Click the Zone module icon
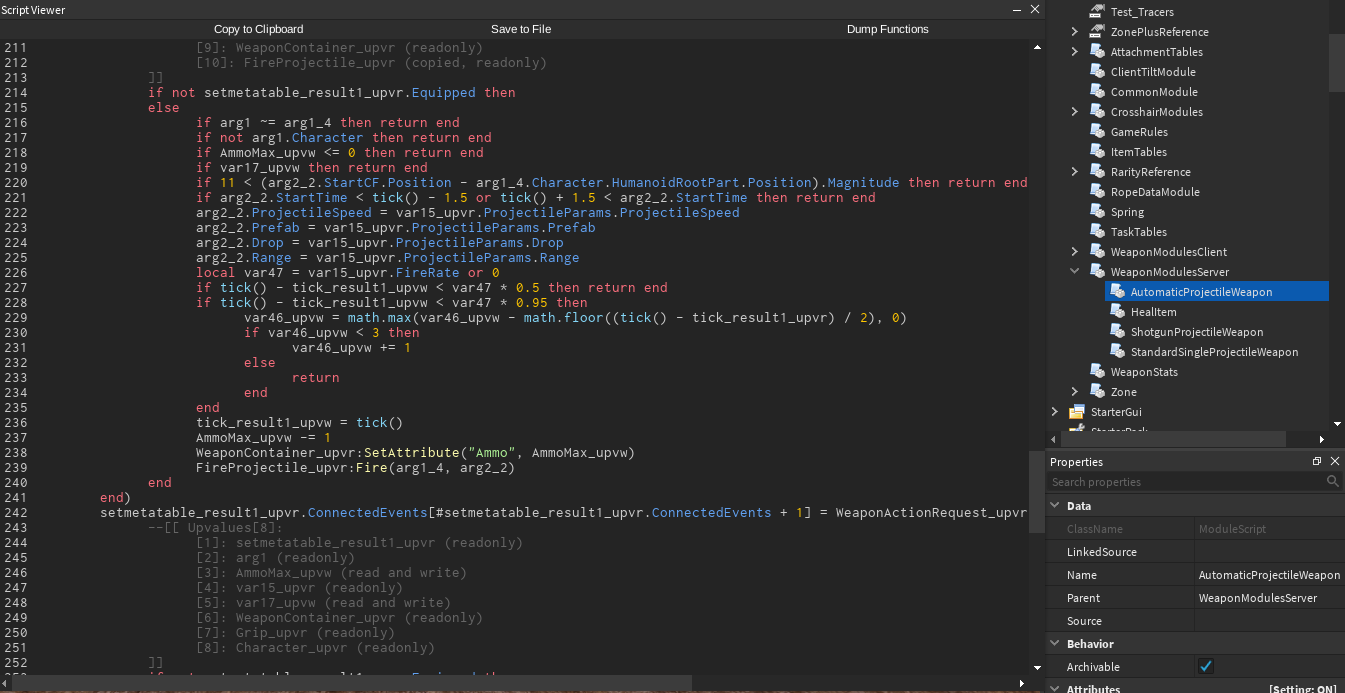Screen dimensions: 1345x693 pos(1096,392)
